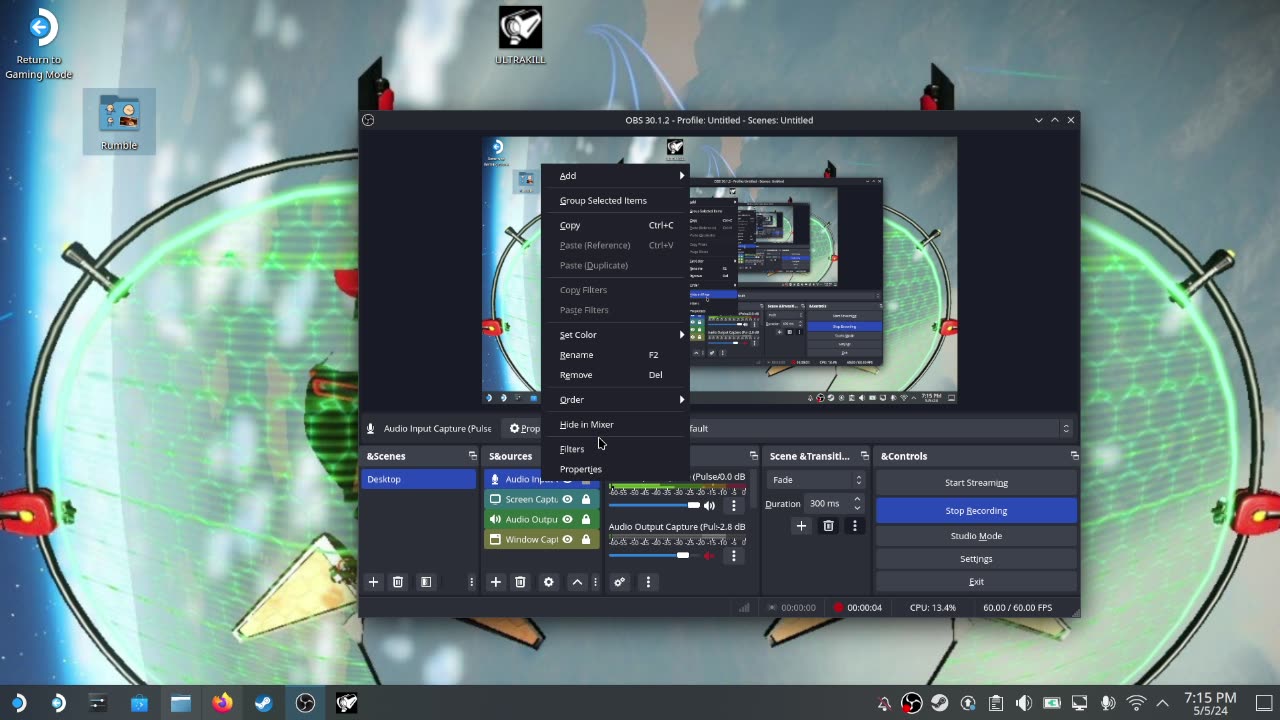Screen dimensions: 1280x720
Task: Select Hide in Mixer
Action: (615, 425)
